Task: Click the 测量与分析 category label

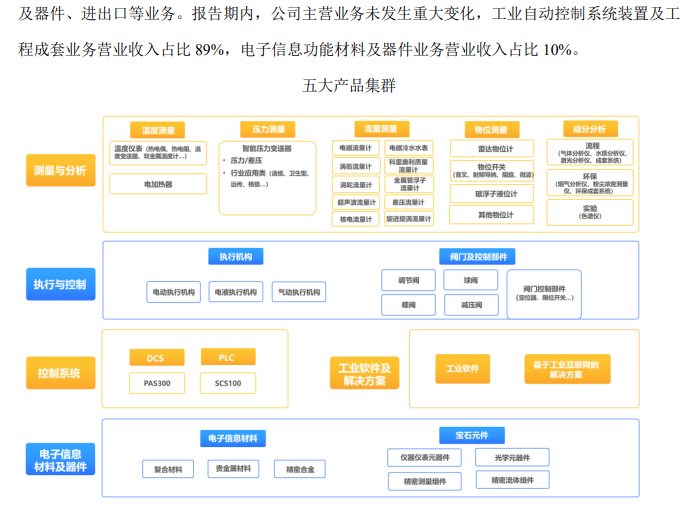Action: 60,170
